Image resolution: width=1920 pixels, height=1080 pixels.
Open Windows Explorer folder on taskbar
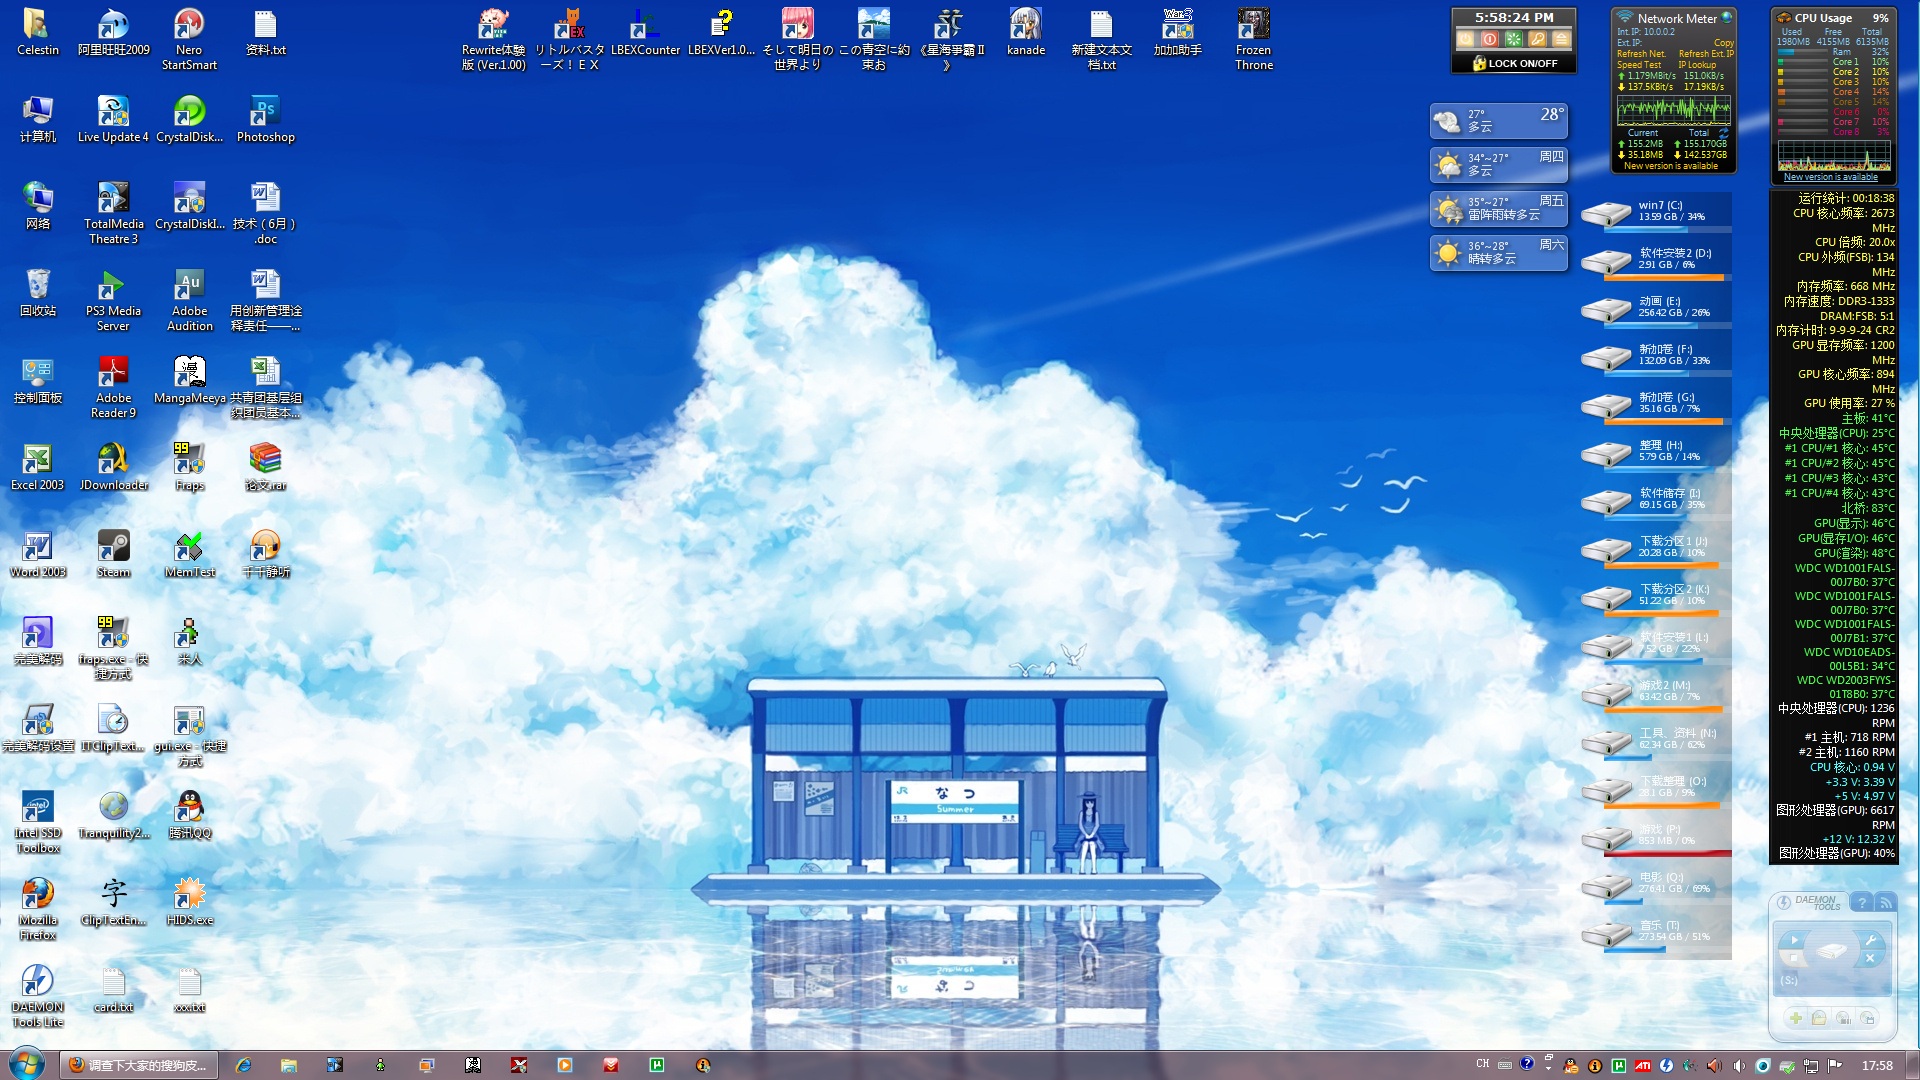[x=288, y=1065]
